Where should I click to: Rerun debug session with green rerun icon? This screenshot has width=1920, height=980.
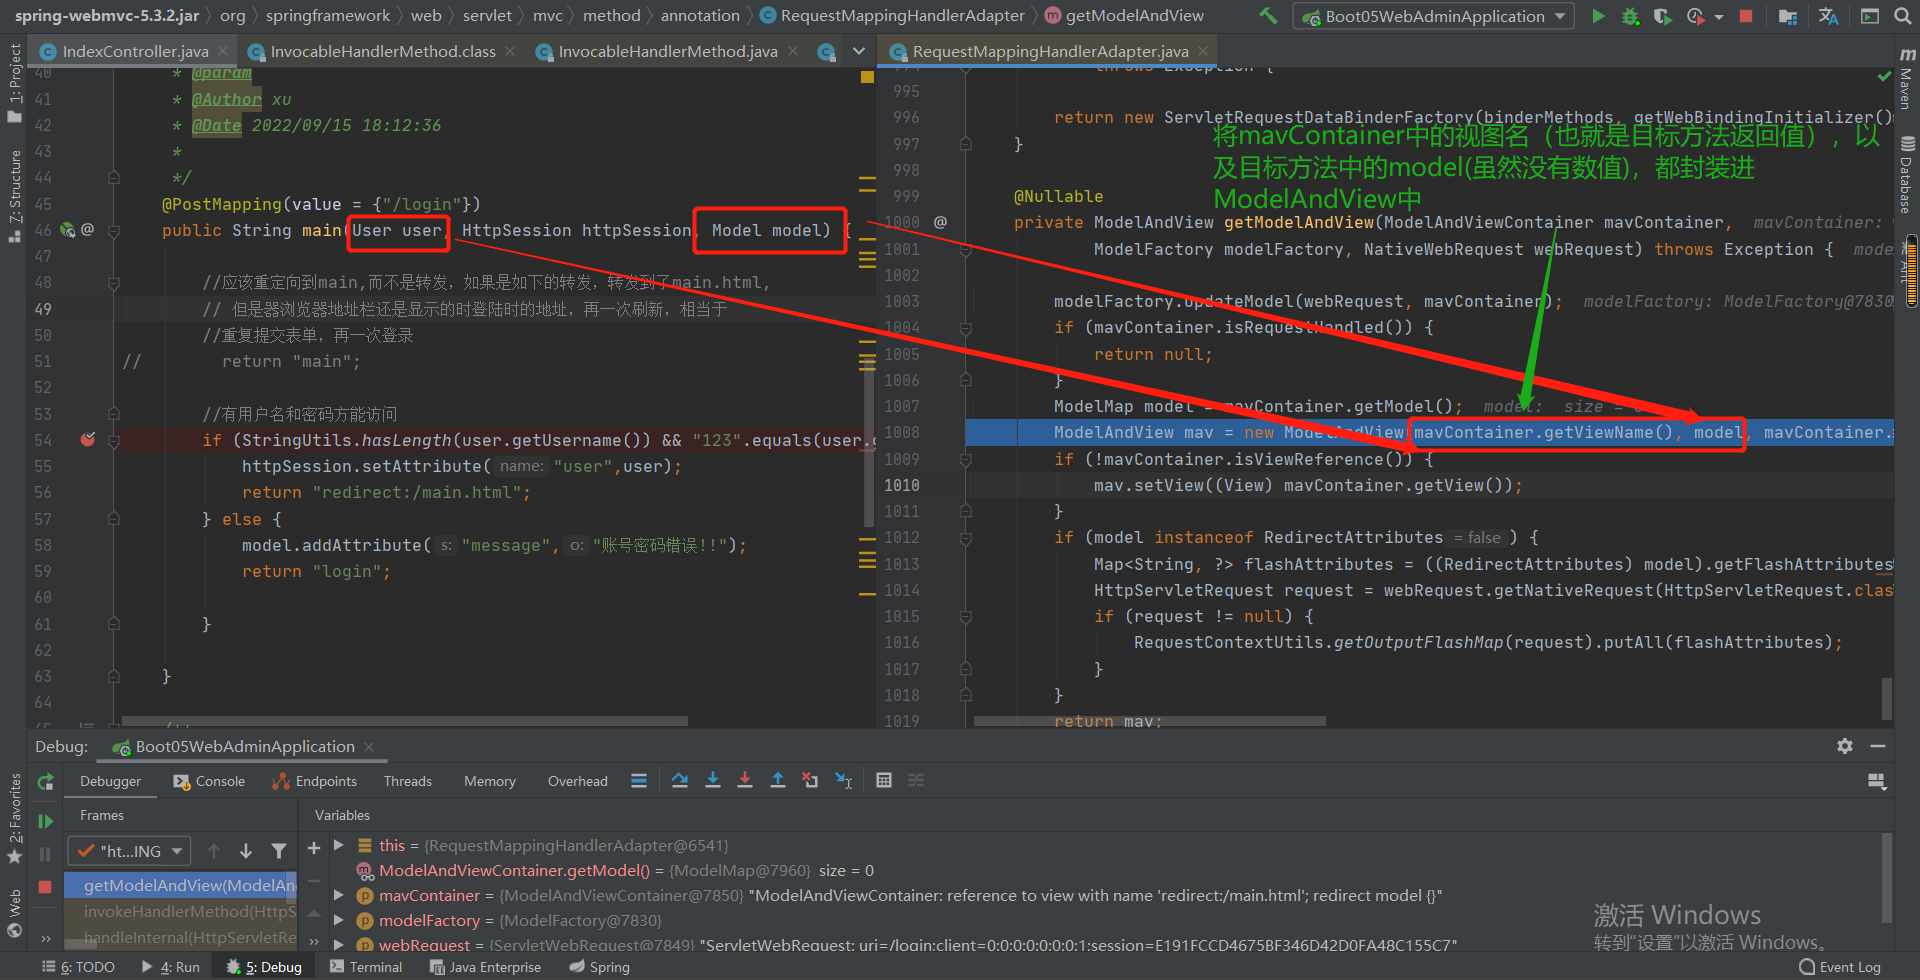click(x=46, y=782)
